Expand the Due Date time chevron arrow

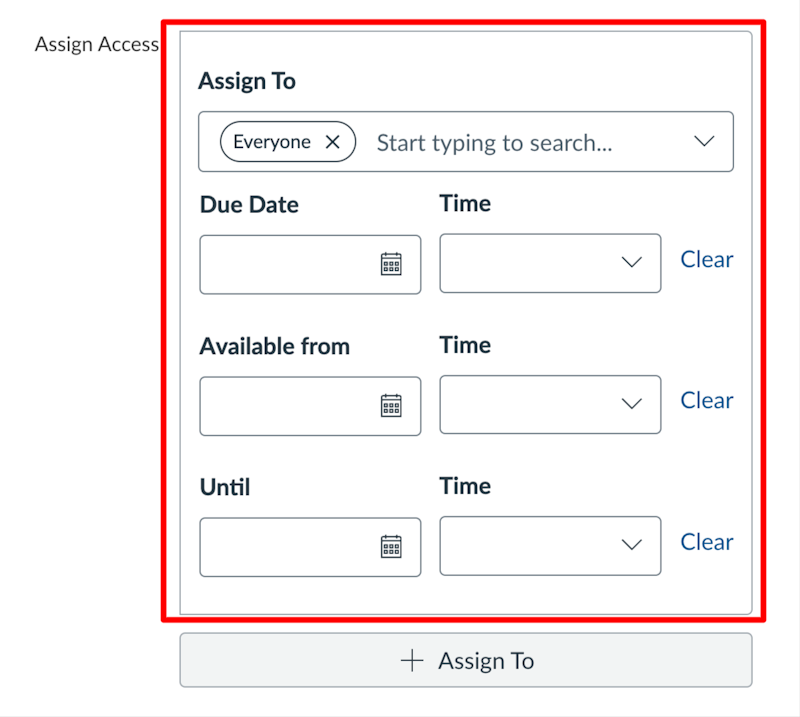coord(632,262)
